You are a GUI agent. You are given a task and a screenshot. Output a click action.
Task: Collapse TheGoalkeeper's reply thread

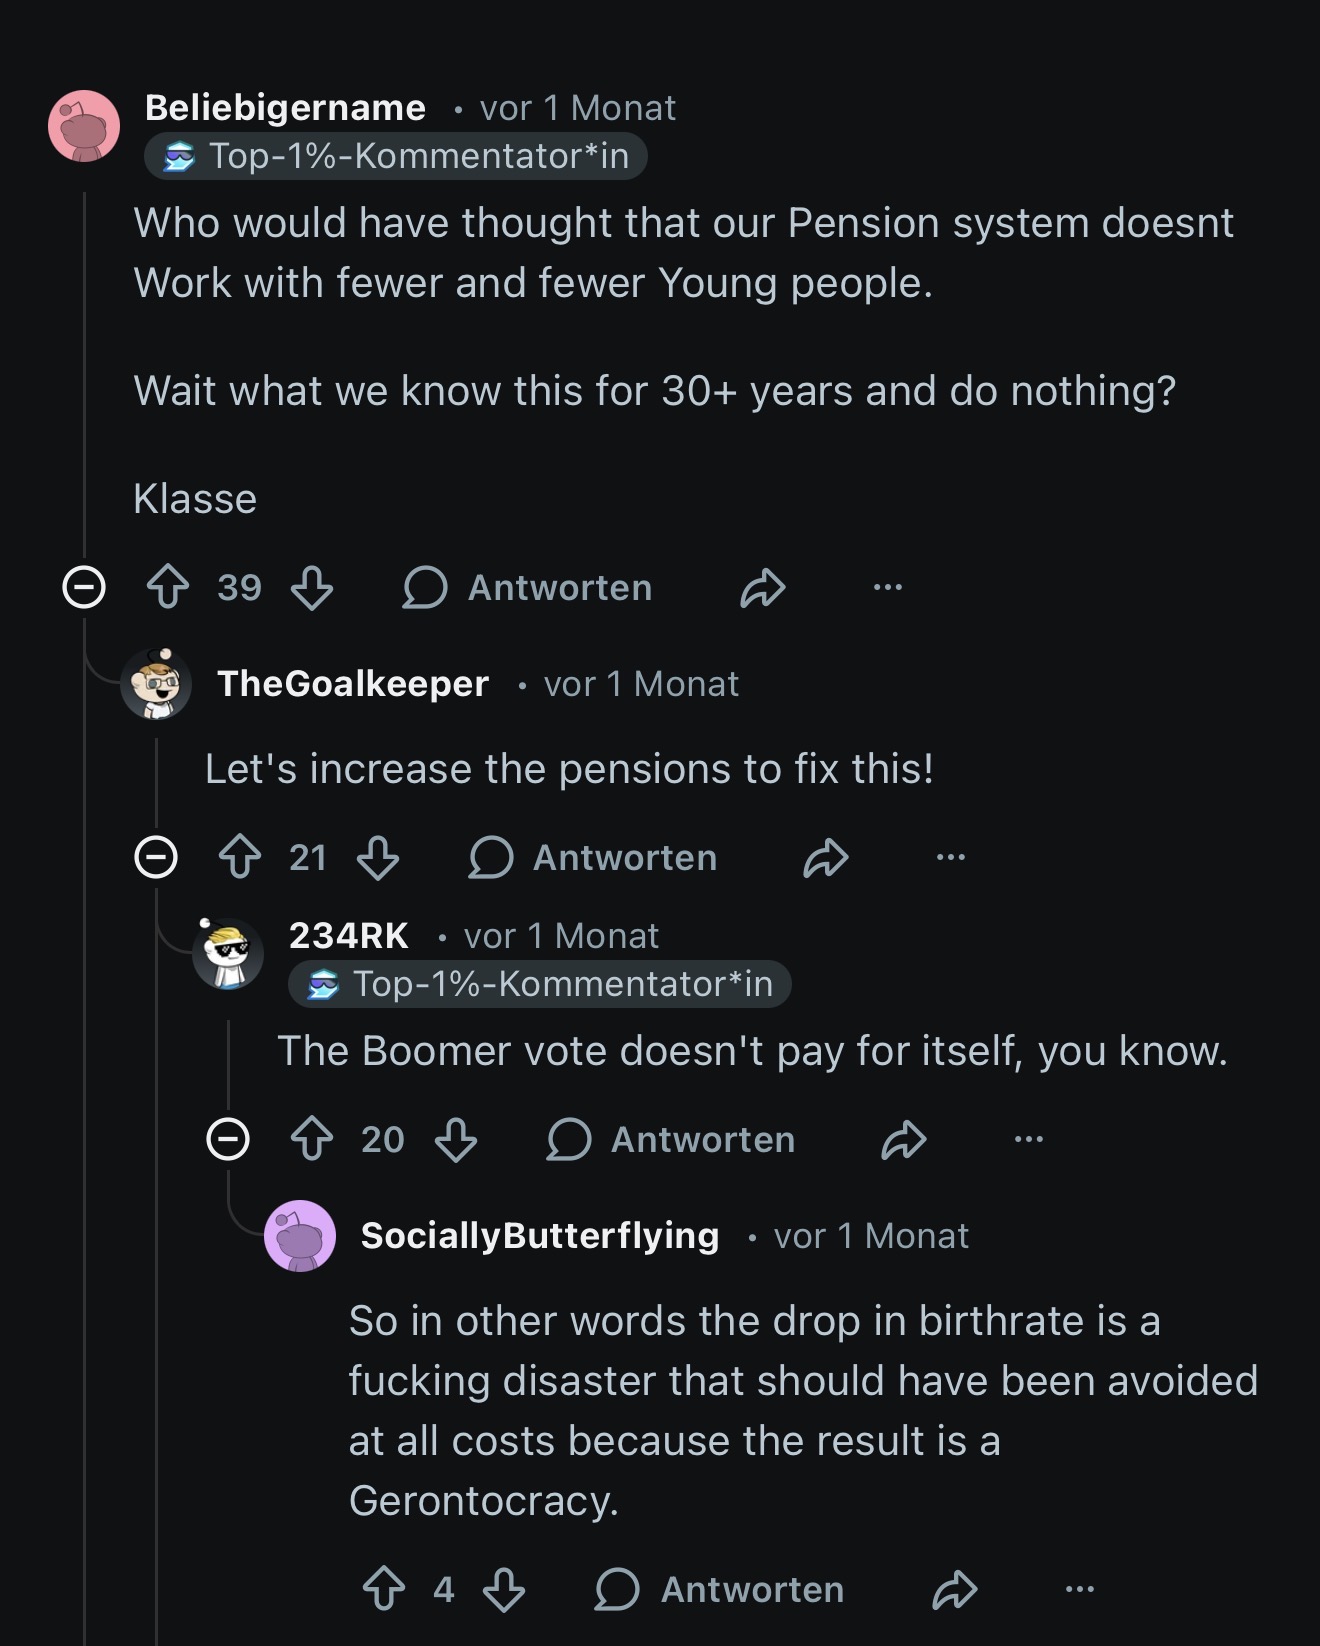156,858
